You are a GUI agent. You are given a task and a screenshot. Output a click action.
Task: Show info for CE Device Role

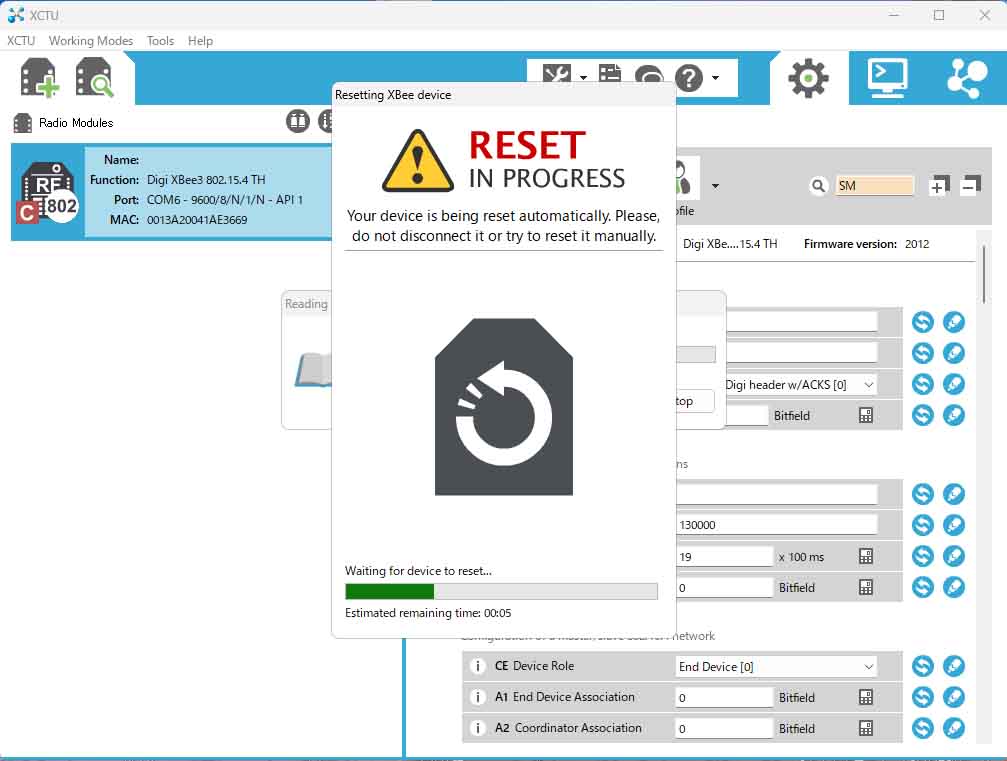[x=477, y=666]
